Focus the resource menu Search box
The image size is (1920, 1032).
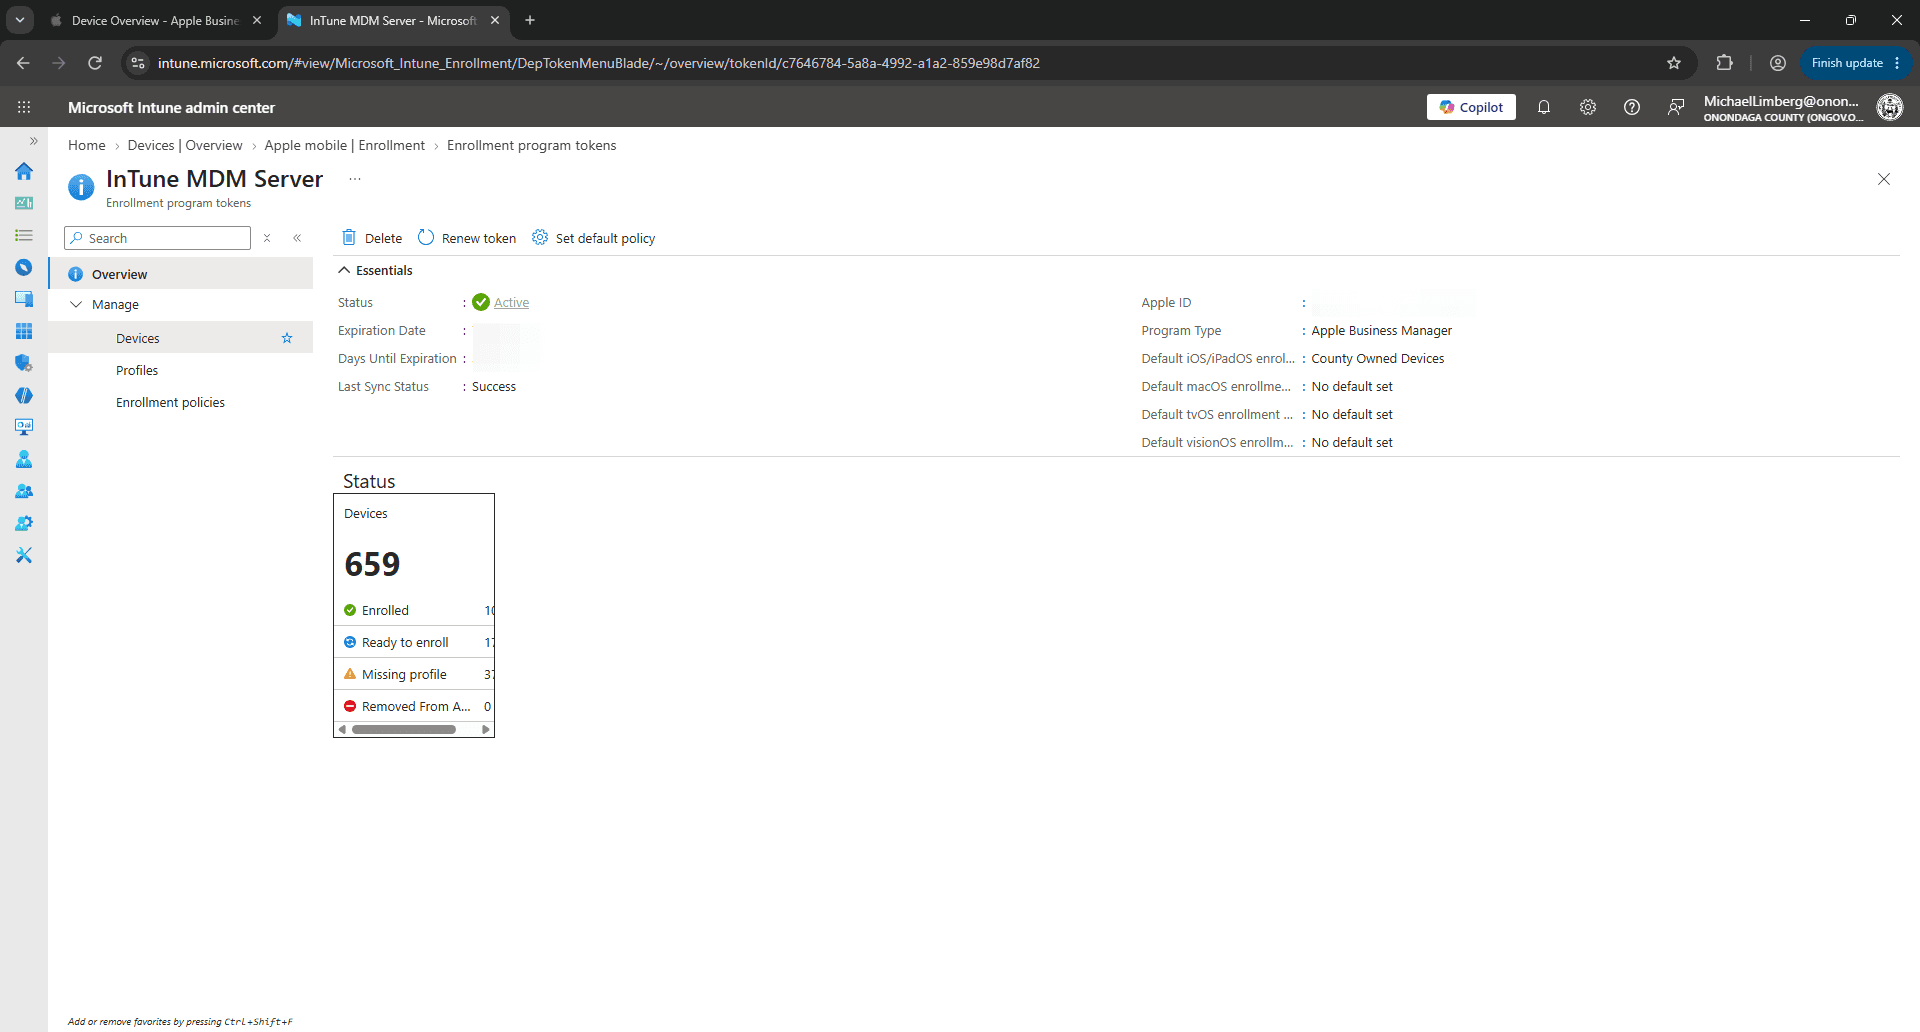157,238
